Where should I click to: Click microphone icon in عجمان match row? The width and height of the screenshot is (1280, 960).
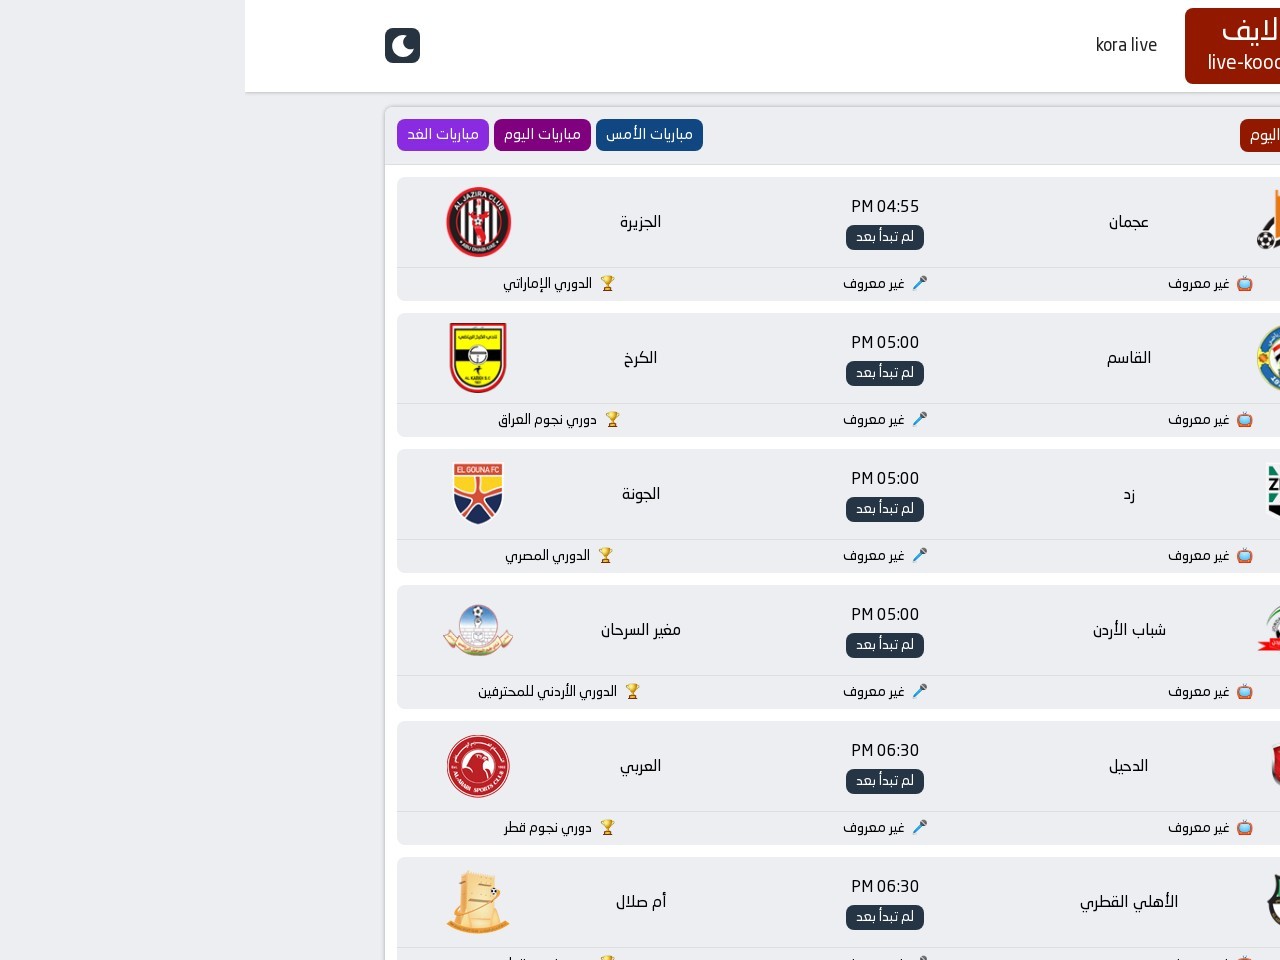pyautogui.click(x=920, y=284)
